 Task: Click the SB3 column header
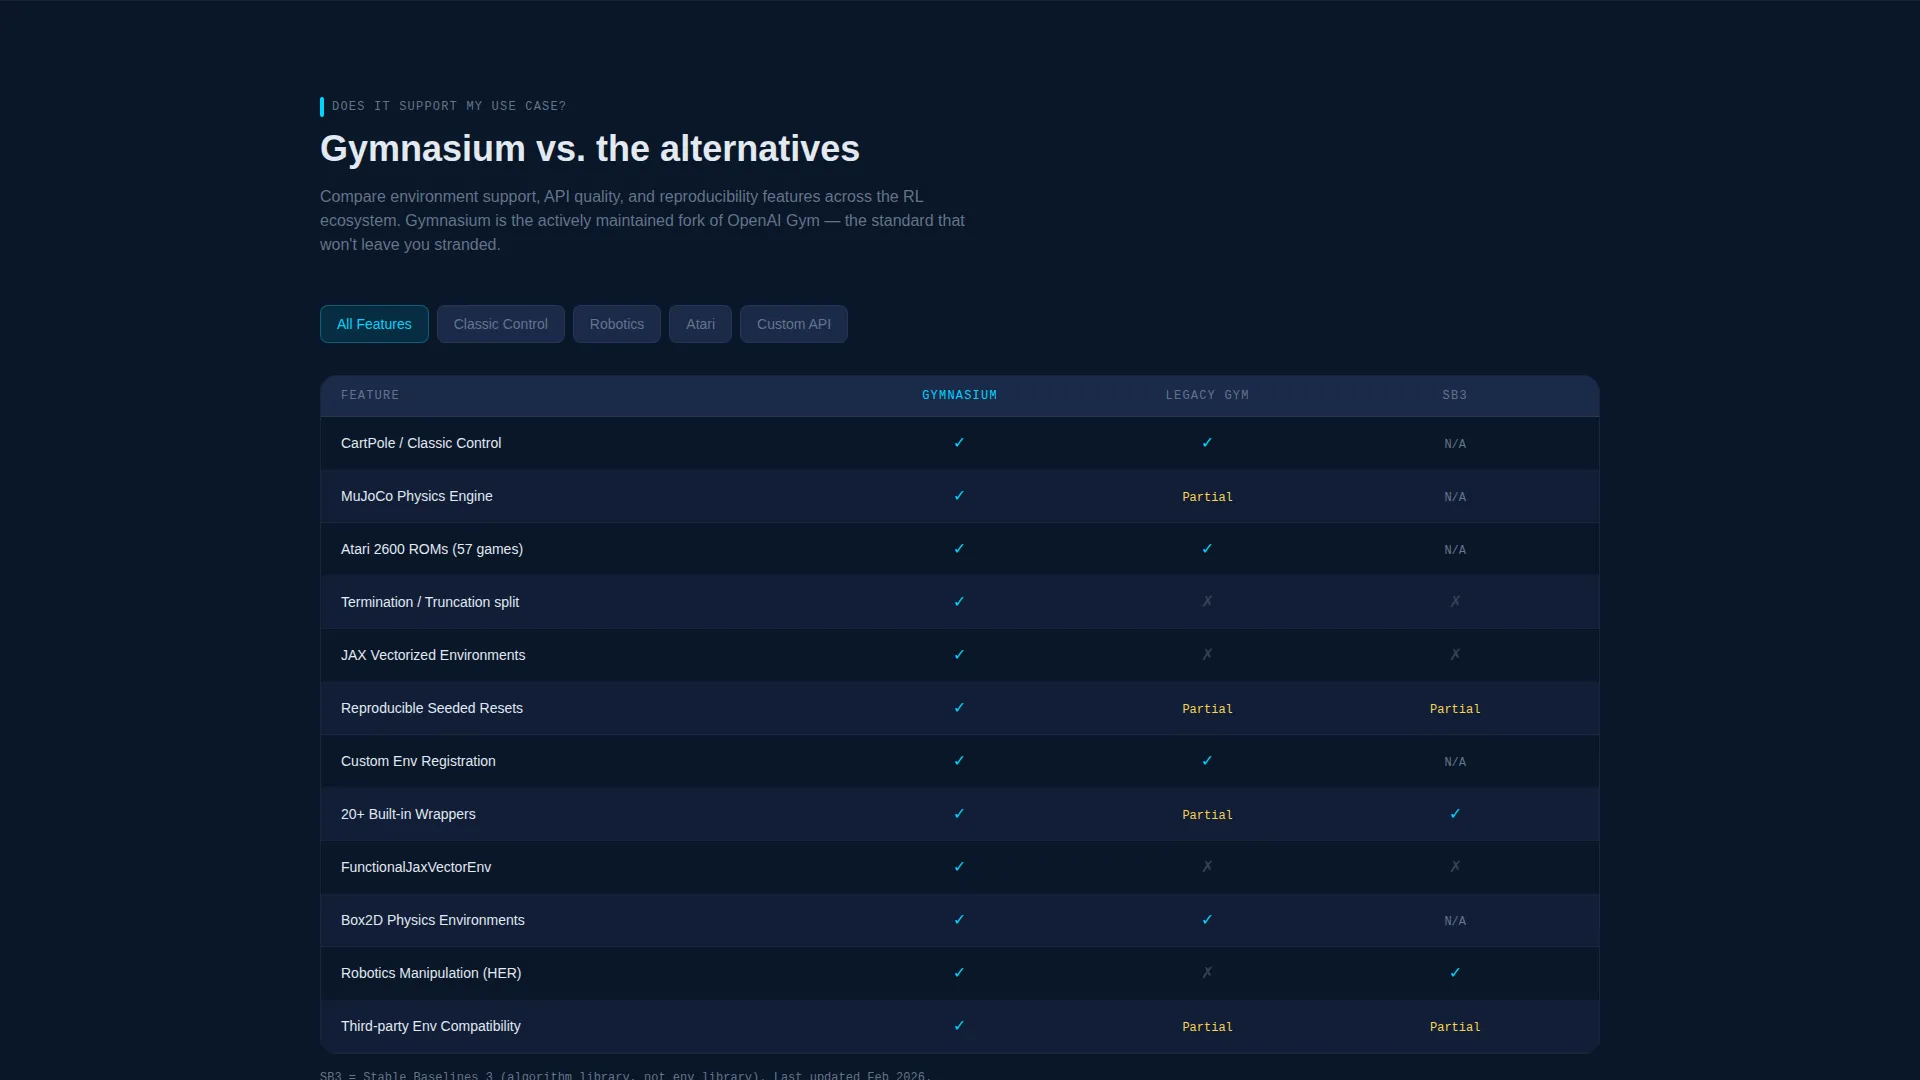tap(1455, 395)
